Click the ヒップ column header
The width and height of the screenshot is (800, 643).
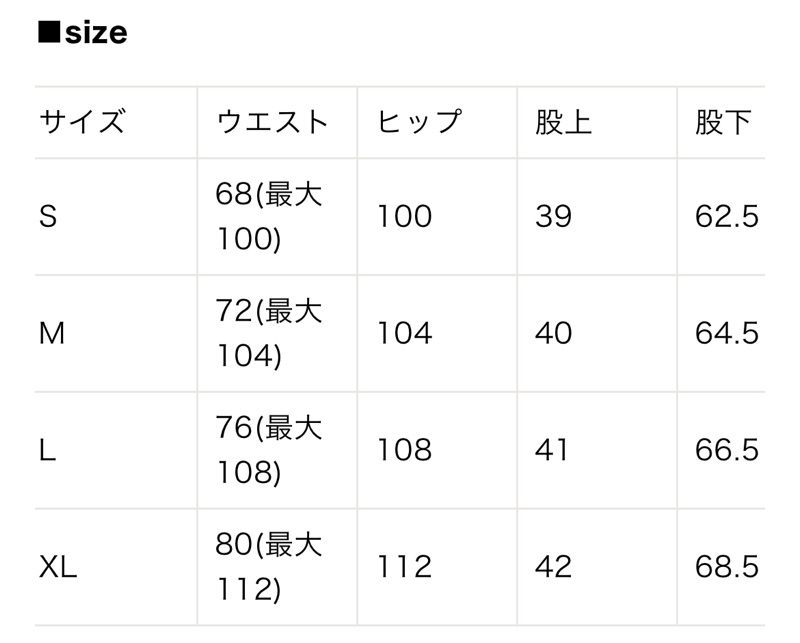[x=419, y=122]
